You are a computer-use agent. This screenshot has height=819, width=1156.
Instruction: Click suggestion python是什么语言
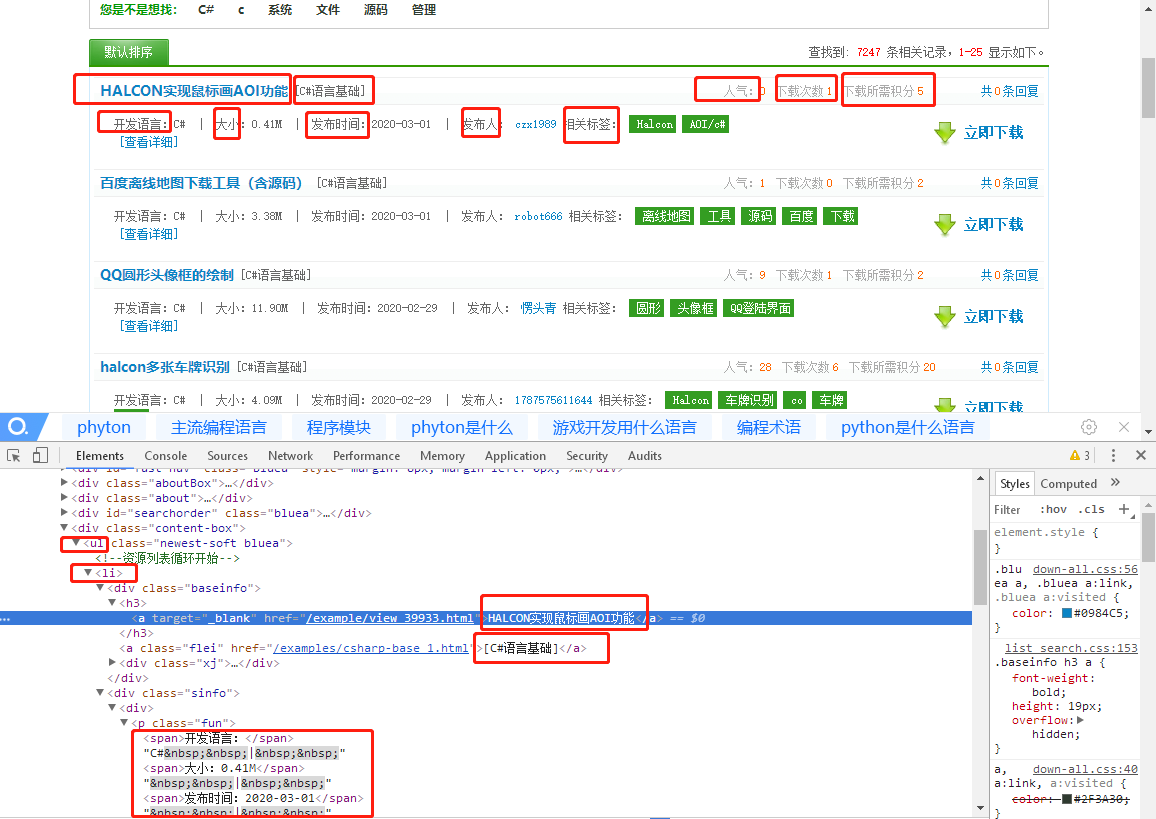pos(907,428)
